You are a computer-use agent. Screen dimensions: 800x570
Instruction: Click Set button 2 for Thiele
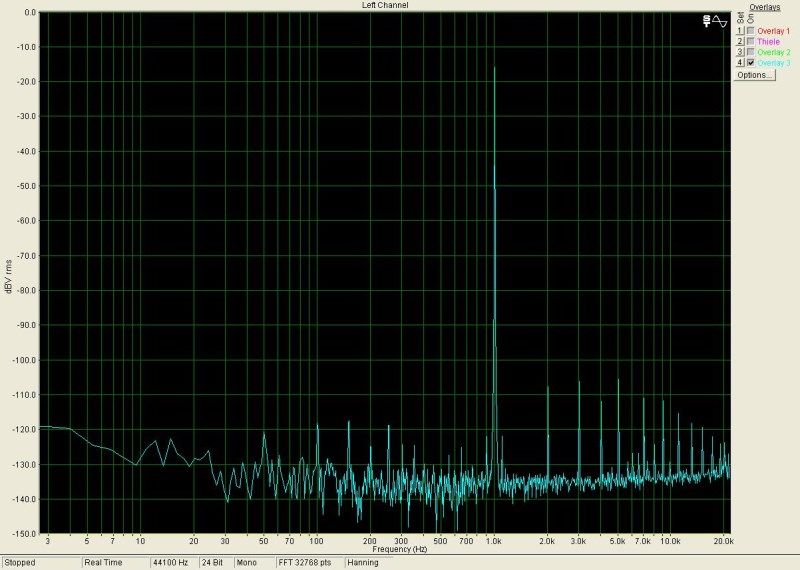click(740, 41)
